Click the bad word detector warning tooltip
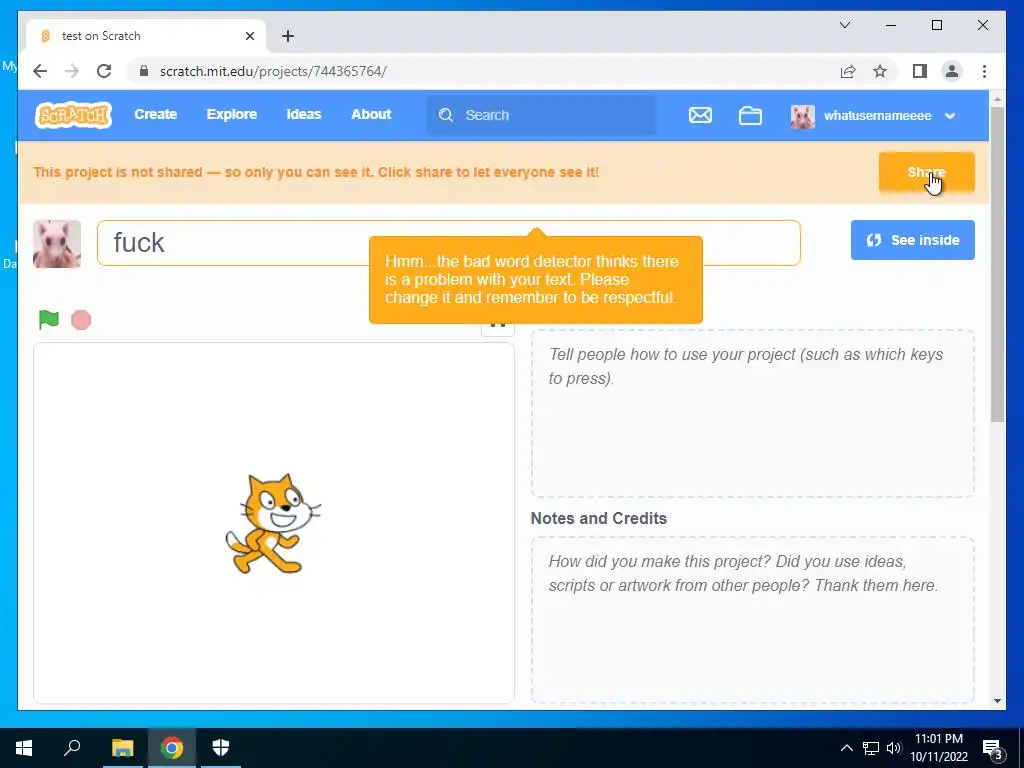The height and width of the screenshot is (768, 1024). [536, 280]
